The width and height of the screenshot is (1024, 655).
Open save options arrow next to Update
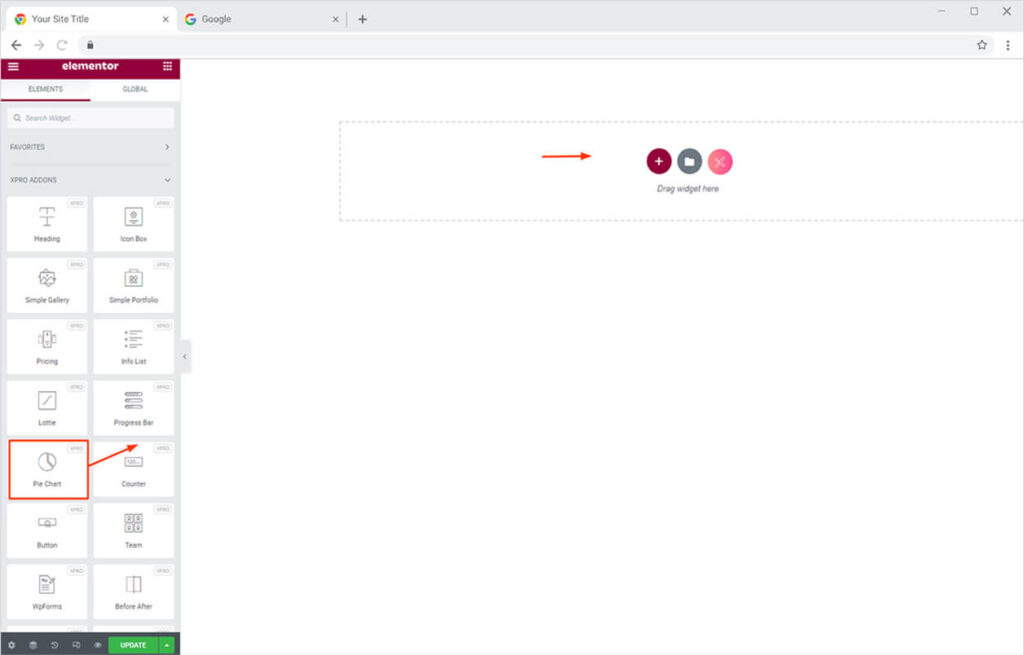(166, 645)
